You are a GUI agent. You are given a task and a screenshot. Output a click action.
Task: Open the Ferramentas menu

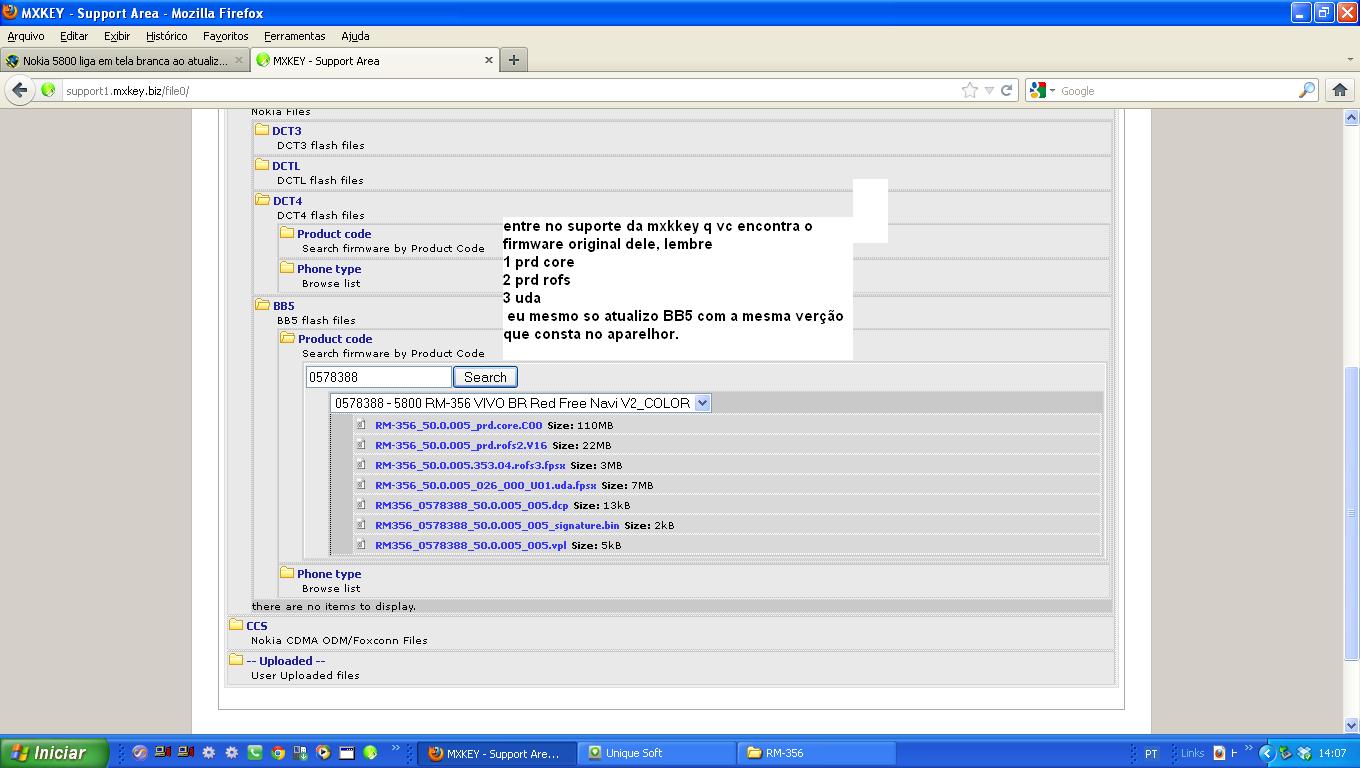[294, 36]
